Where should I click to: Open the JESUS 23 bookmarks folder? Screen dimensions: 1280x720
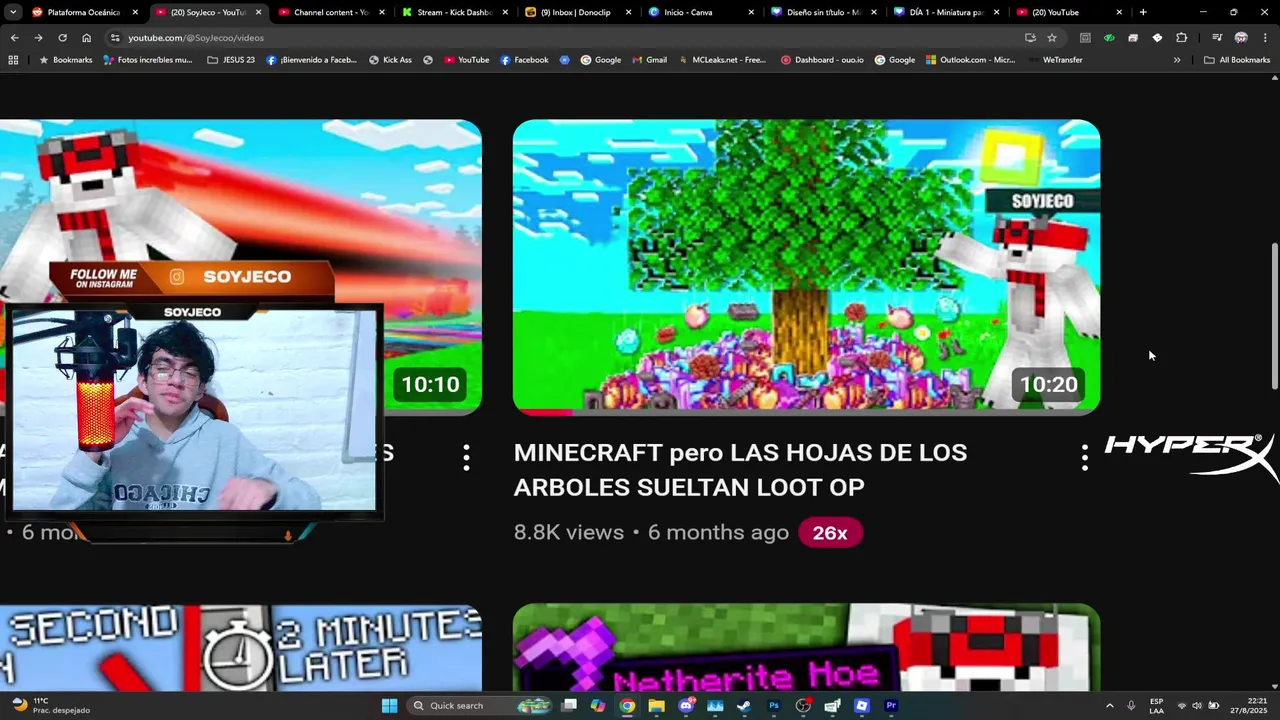231,60
